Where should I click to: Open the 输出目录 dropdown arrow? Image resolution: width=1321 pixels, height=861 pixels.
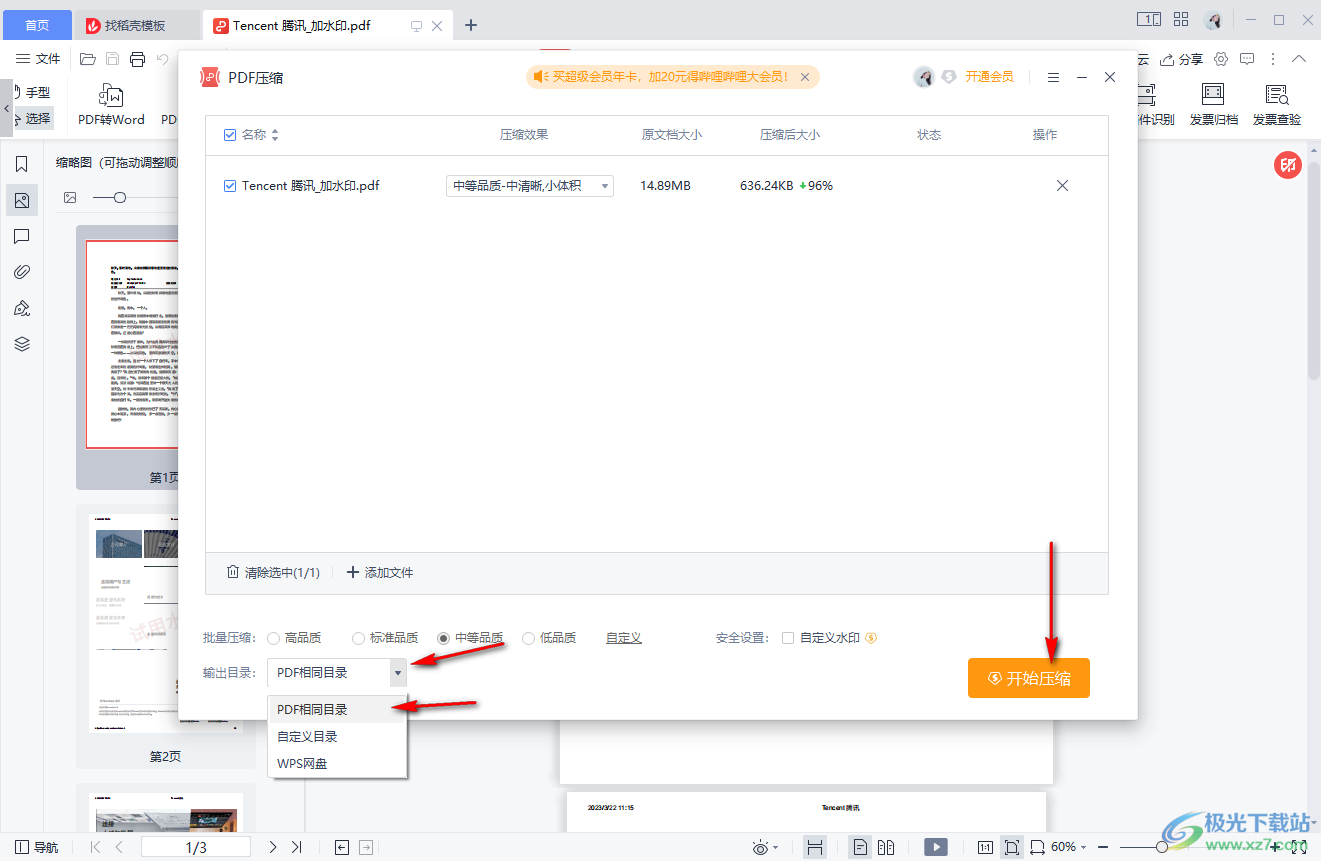[x=397, y=673]
